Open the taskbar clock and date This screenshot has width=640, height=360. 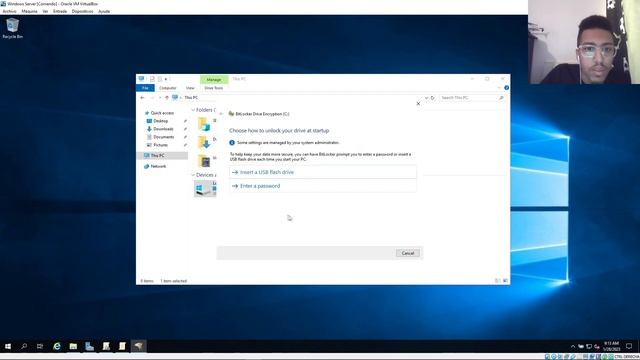click(x=611, y=346)
